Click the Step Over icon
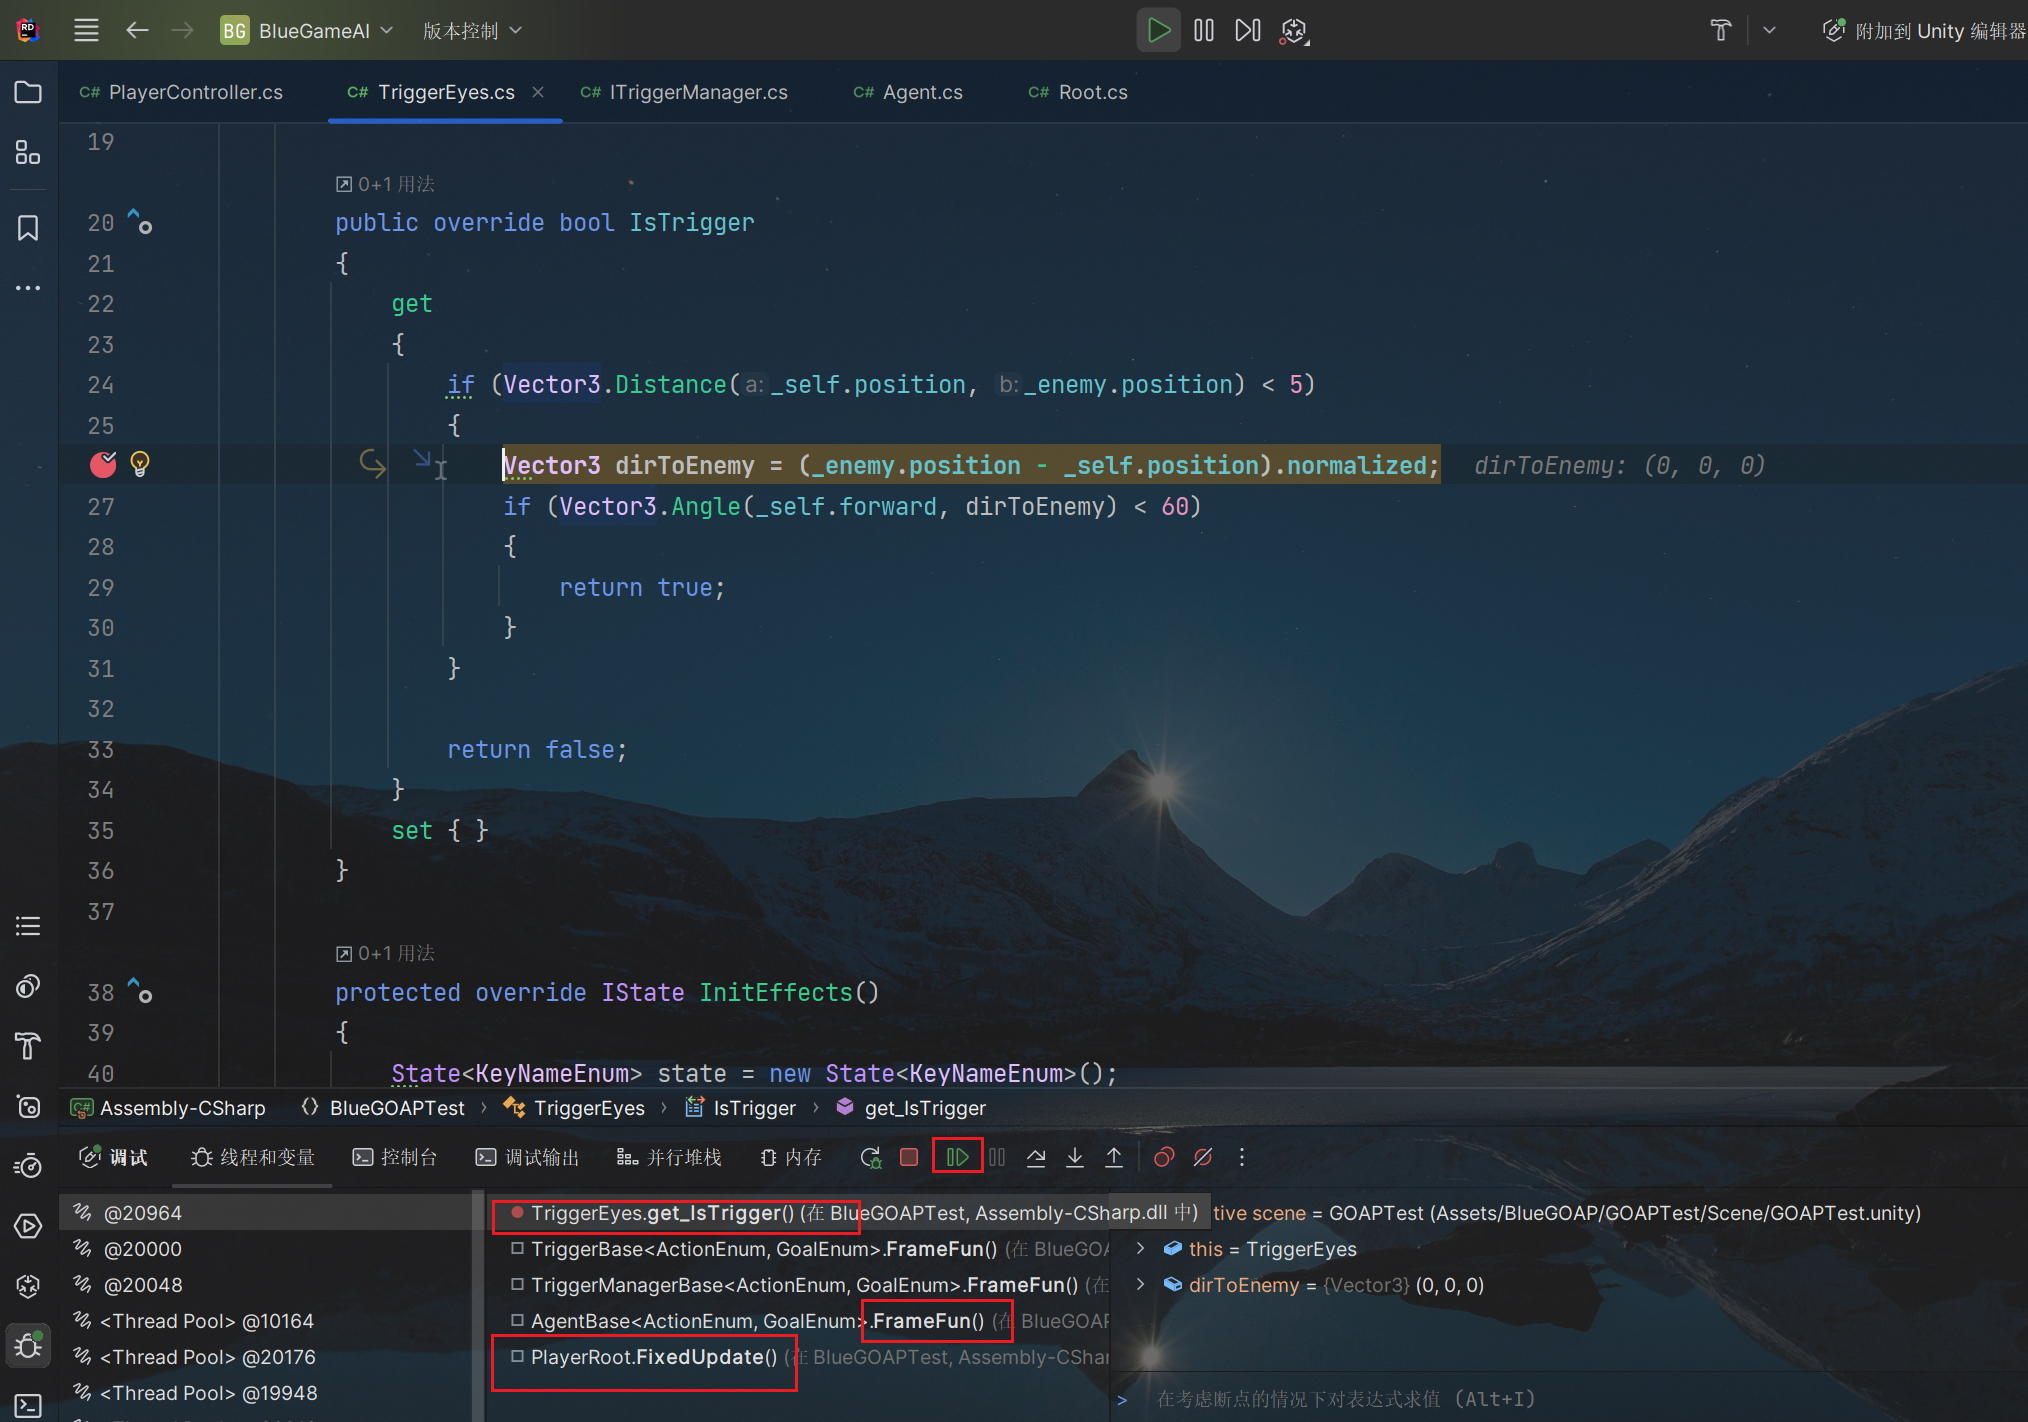 [x=1036, y=1157]
